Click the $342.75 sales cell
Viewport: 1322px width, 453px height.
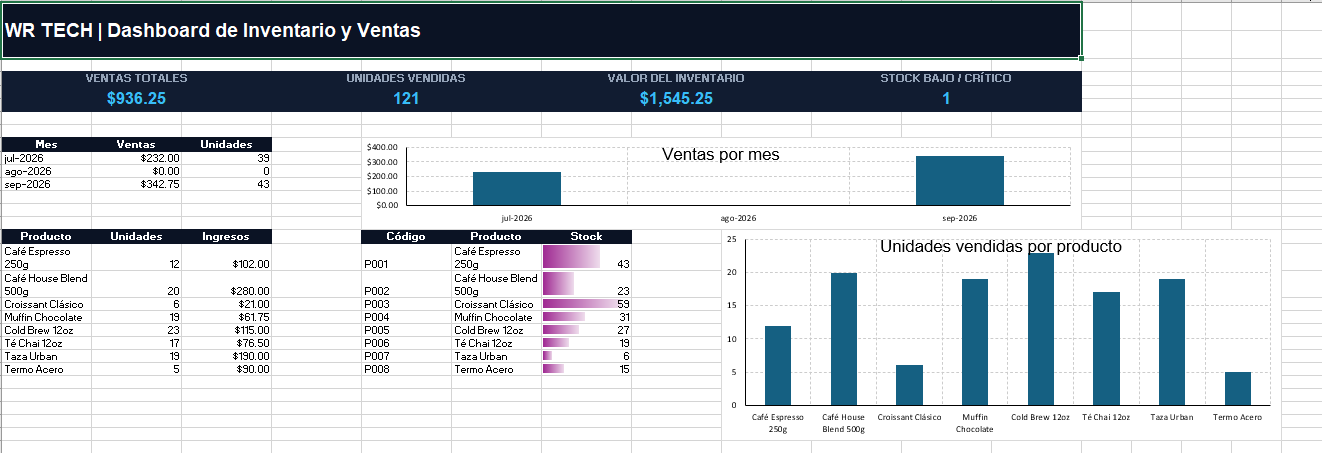pos(136,184)
